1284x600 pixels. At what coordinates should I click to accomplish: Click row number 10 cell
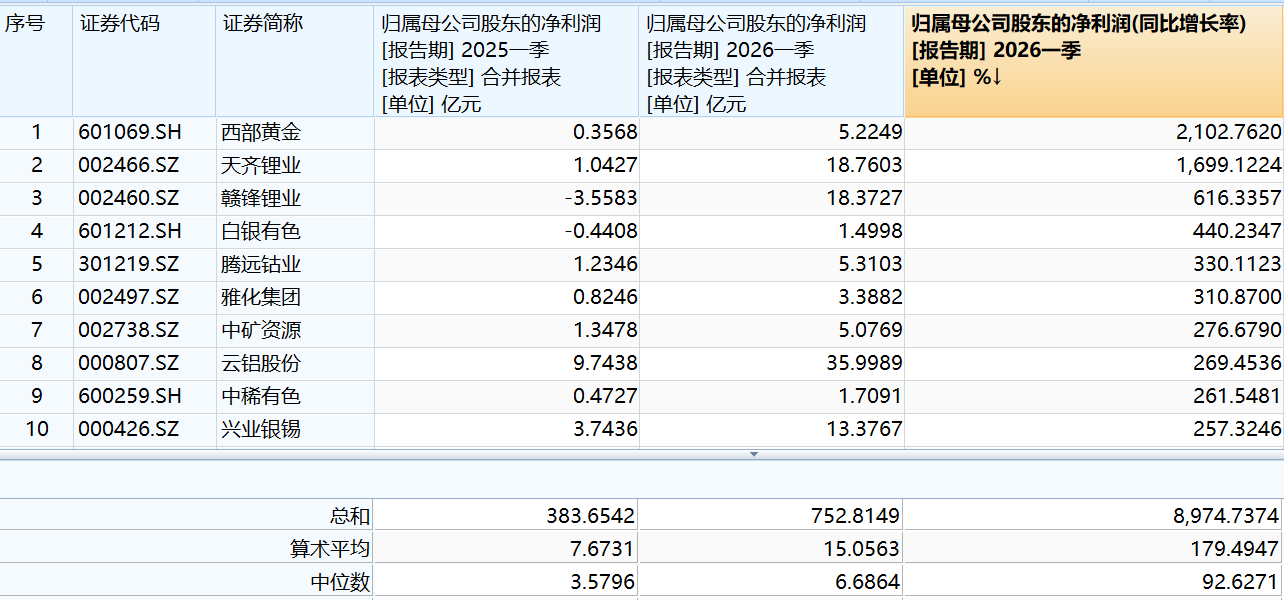[x=37, y=430]
